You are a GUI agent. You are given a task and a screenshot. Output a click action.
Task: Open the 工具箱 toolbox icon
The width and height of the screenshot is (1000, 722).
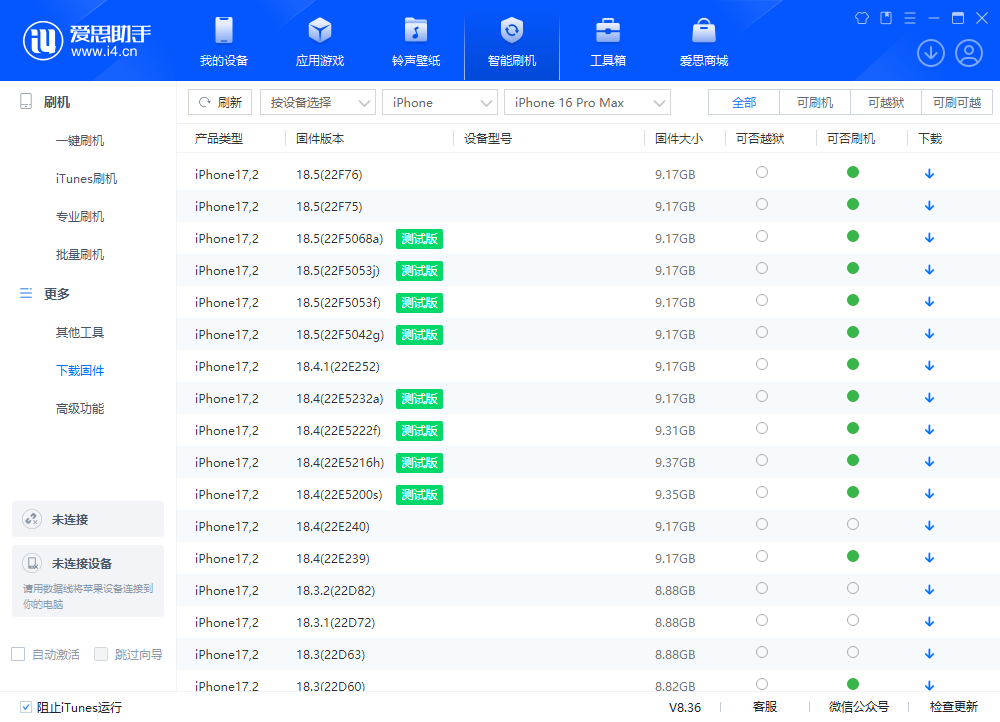(x=608, y=30)
